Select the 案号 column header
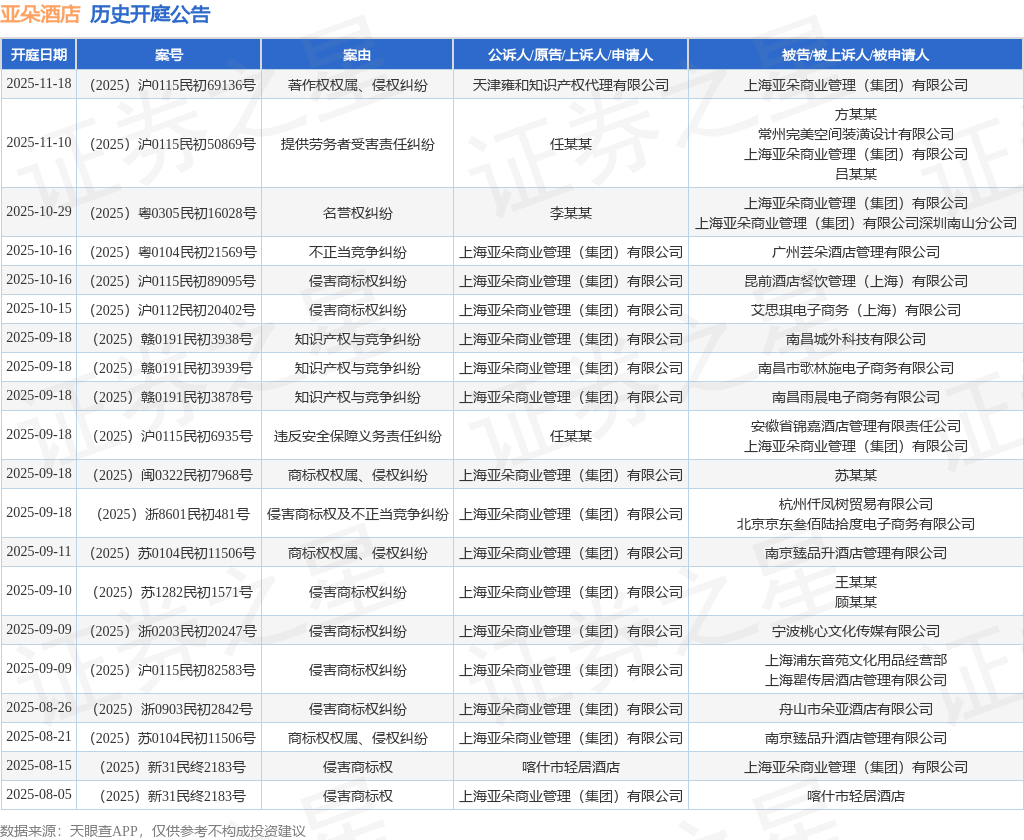 [168, 55]
